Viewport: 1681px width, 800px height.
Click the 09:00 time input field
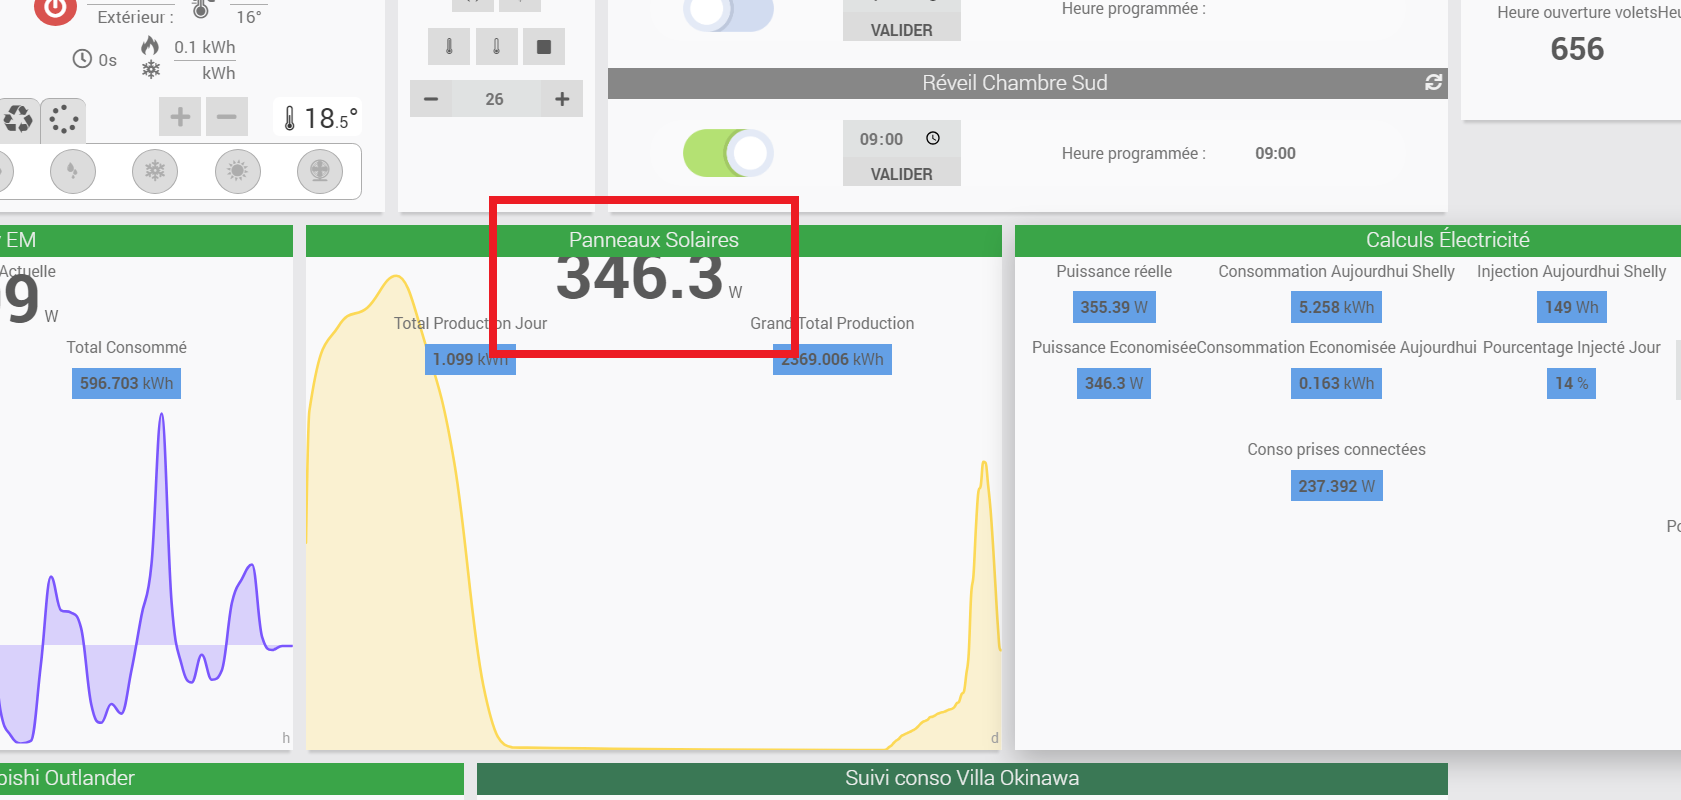coord(901,139)
